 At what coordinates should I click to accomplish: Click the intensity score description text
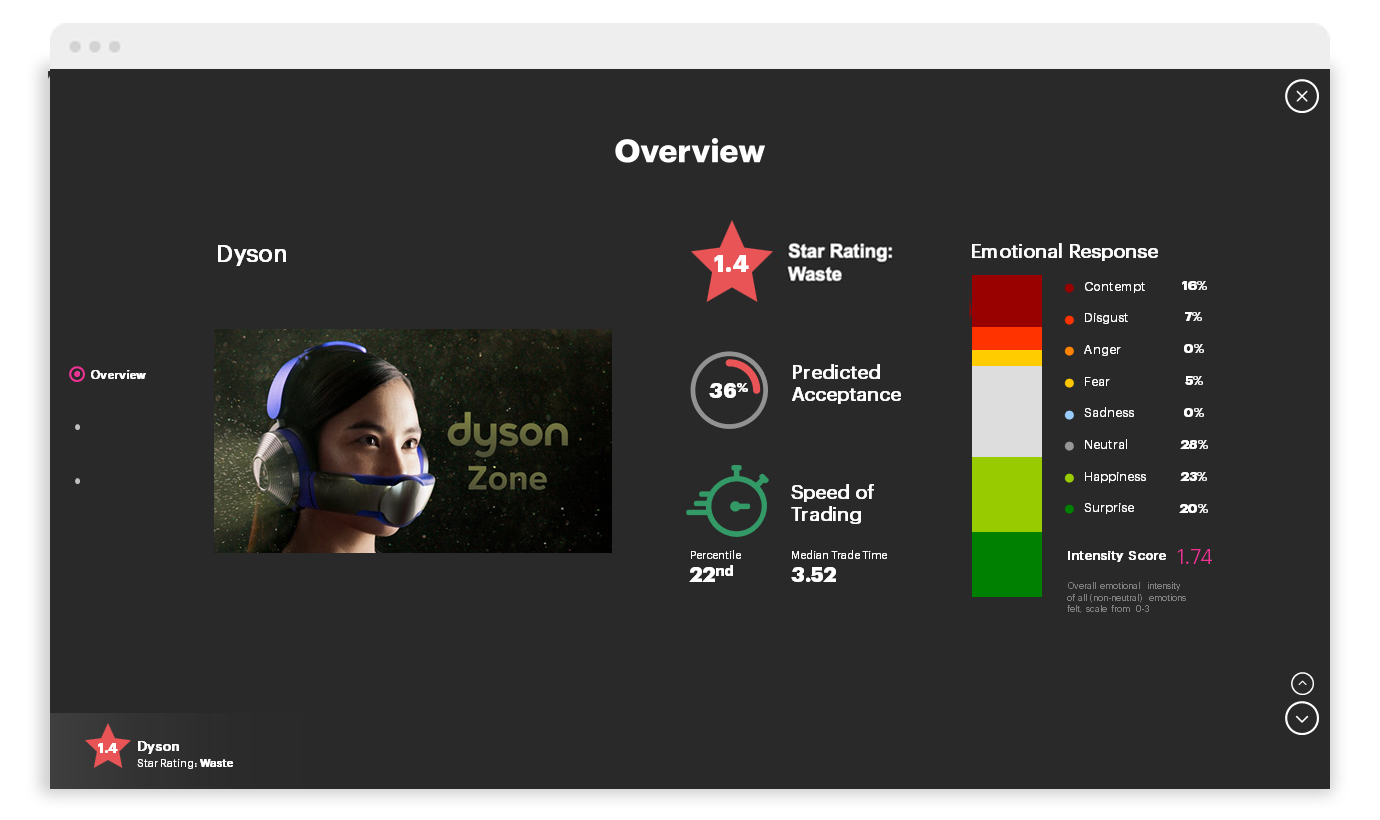tap(1126, 597)
